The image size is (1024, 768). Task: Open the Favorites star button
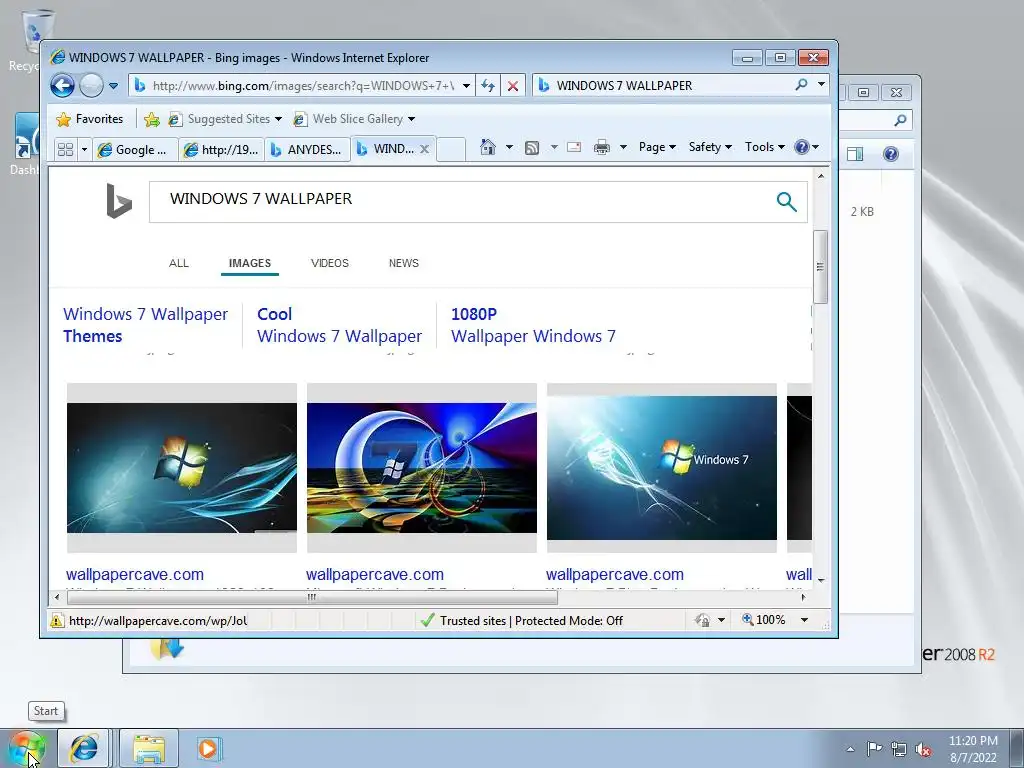(x=89, y=119)
